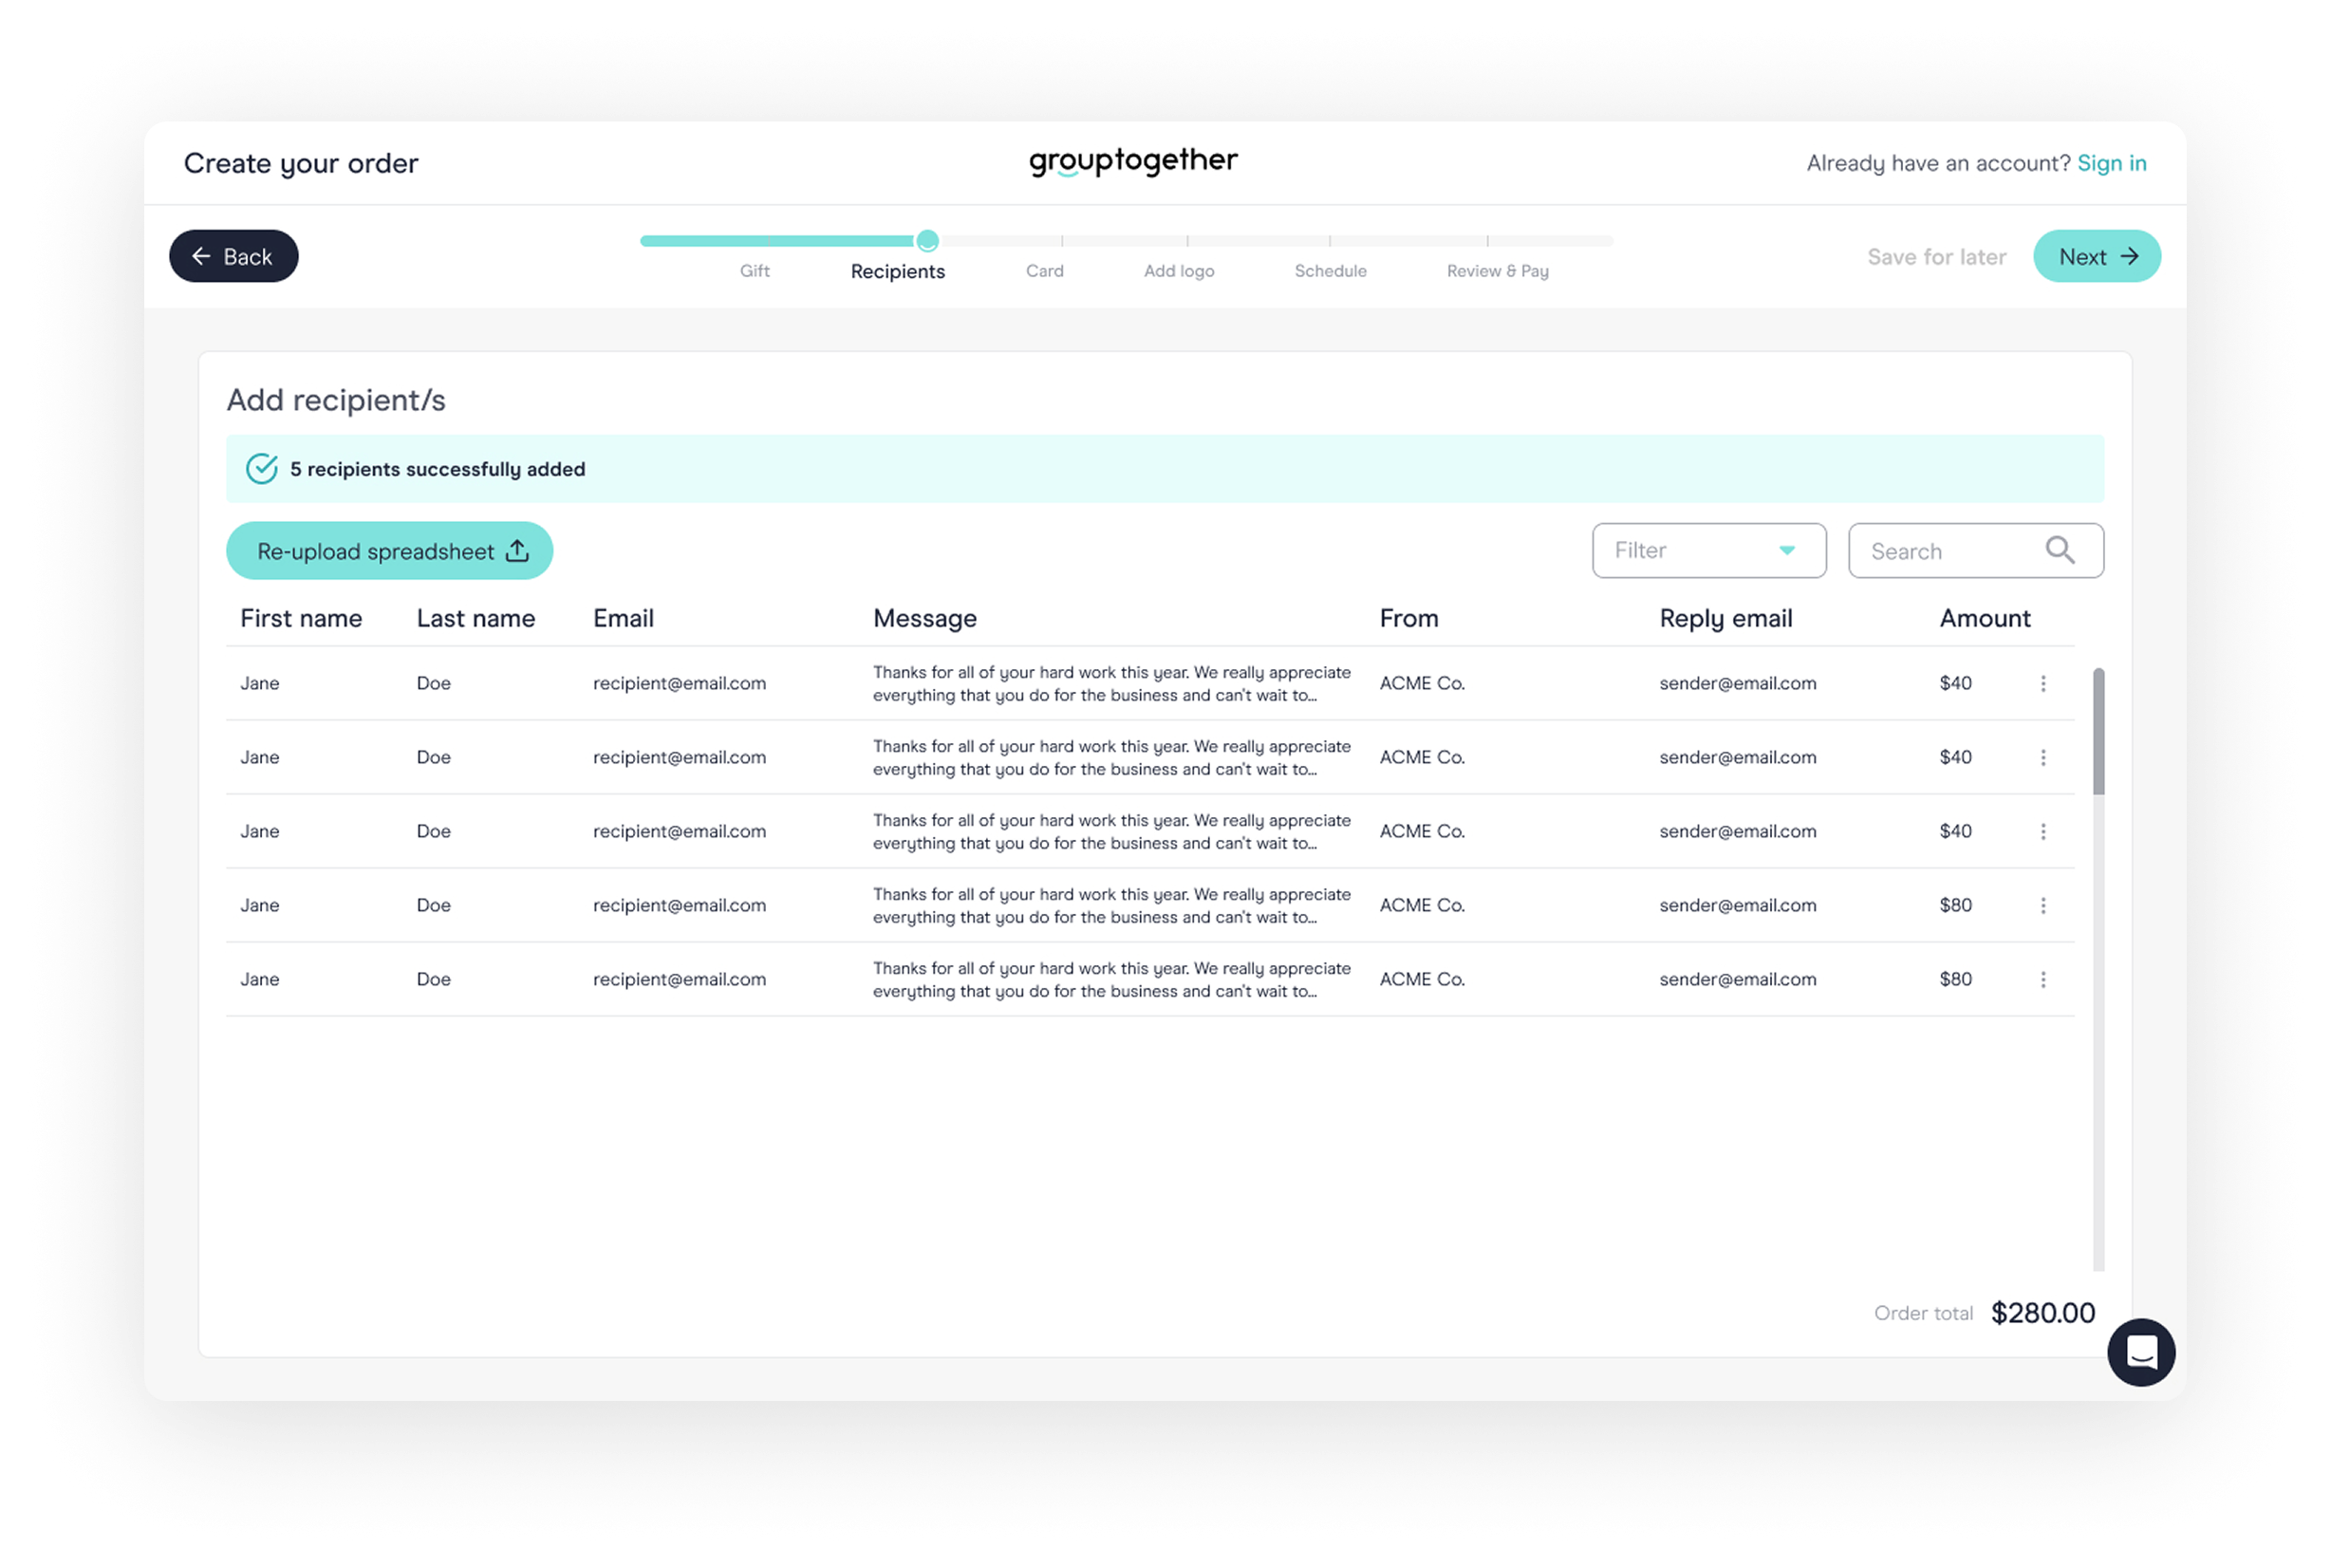Click the success checkmark in the confirmation banner

click(x=261, y=468)
